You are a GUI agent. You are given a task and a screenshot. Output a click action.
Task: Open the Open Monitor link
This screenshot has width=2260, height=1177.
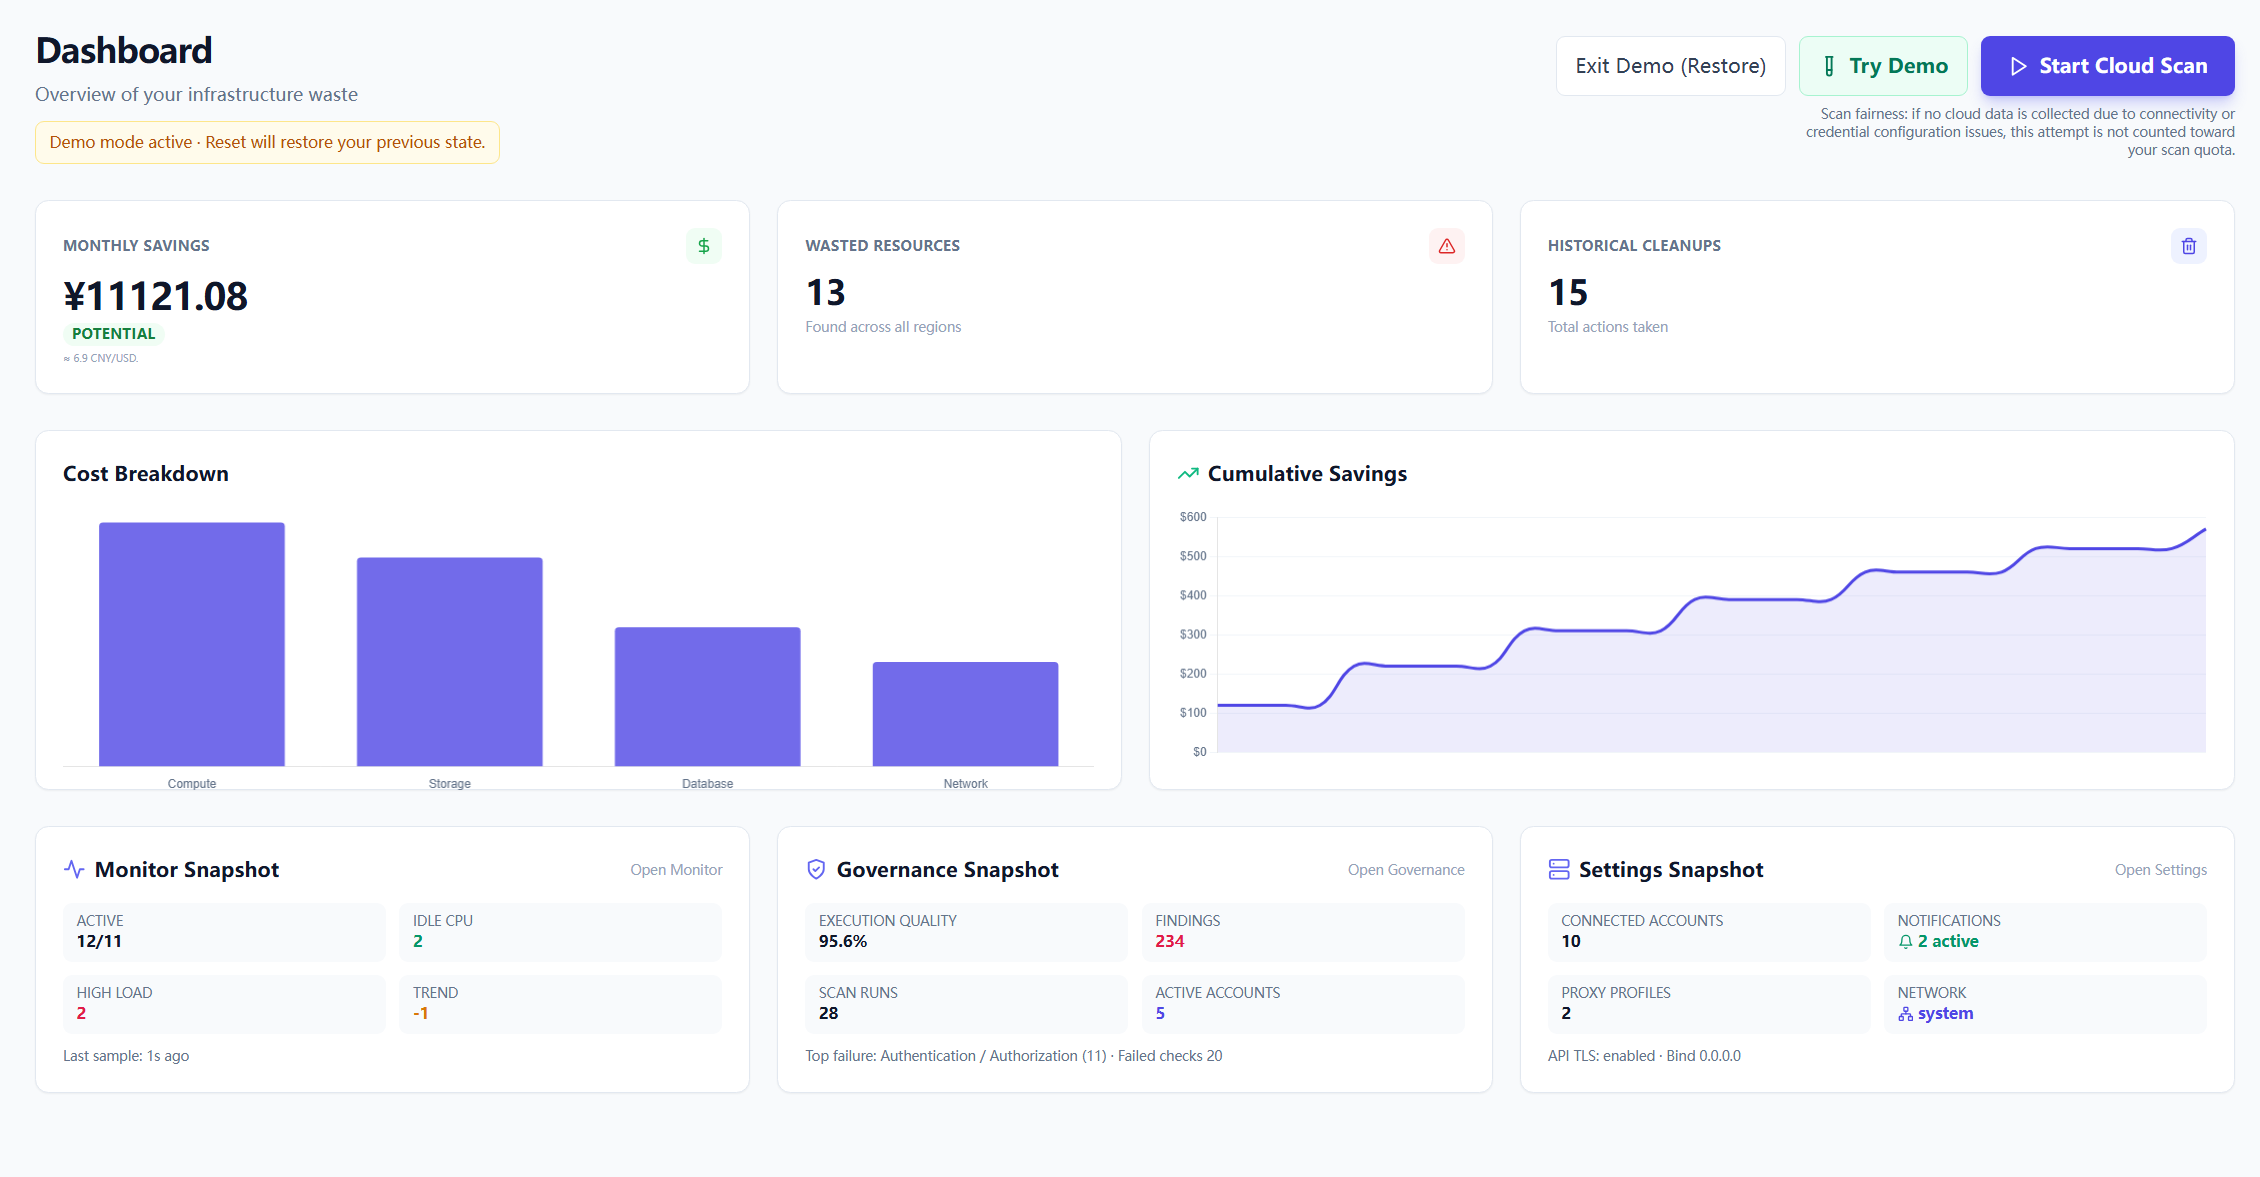pyautogui.click(x=676, y=870)
